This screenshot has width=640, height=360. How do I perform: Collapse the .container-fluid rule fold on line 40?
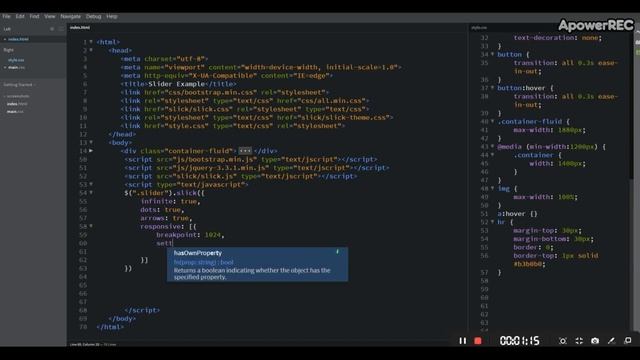(493, 121)
